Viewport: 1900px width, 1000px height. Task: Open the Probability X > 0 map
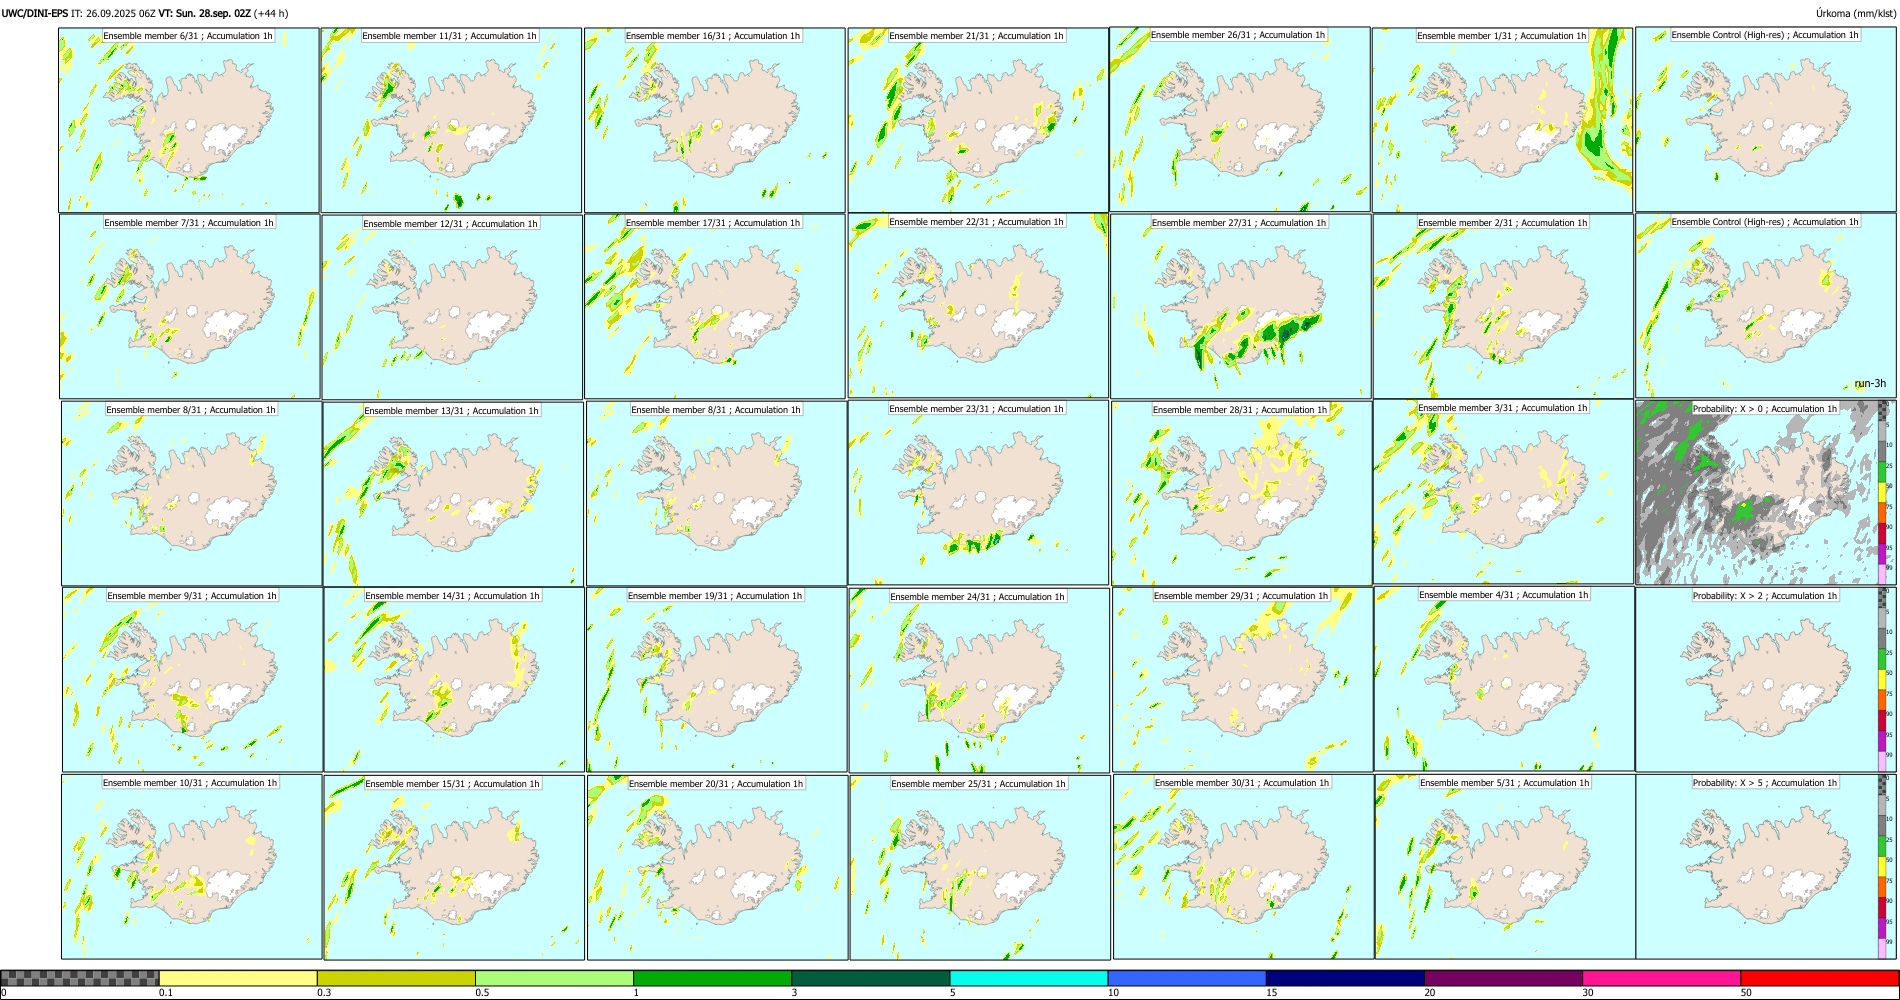point(1766,493)
